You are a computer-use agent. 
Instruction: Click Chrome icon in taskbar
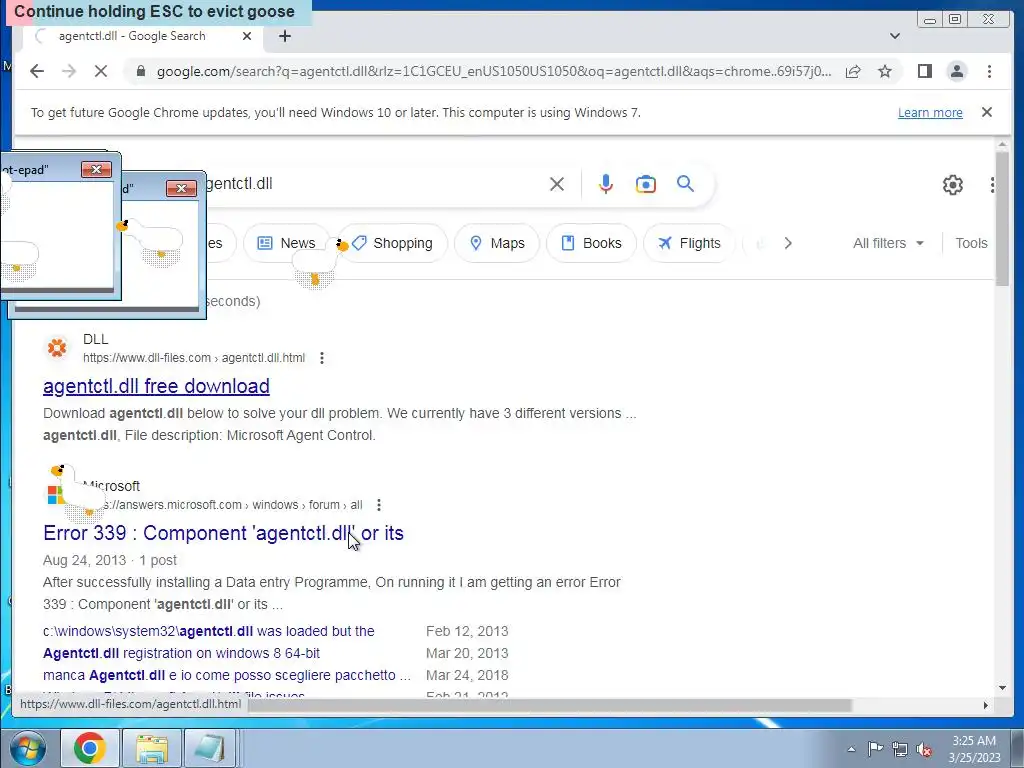click(89, 748)
